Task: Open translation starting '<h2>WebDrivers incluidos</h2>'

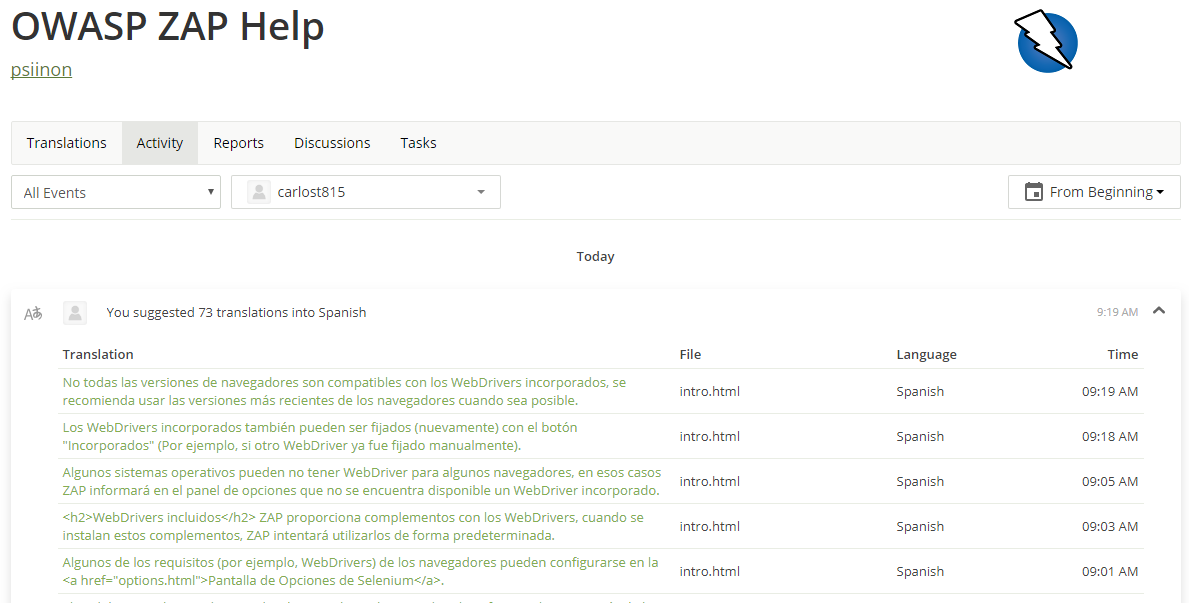Action: pos(353,526)
